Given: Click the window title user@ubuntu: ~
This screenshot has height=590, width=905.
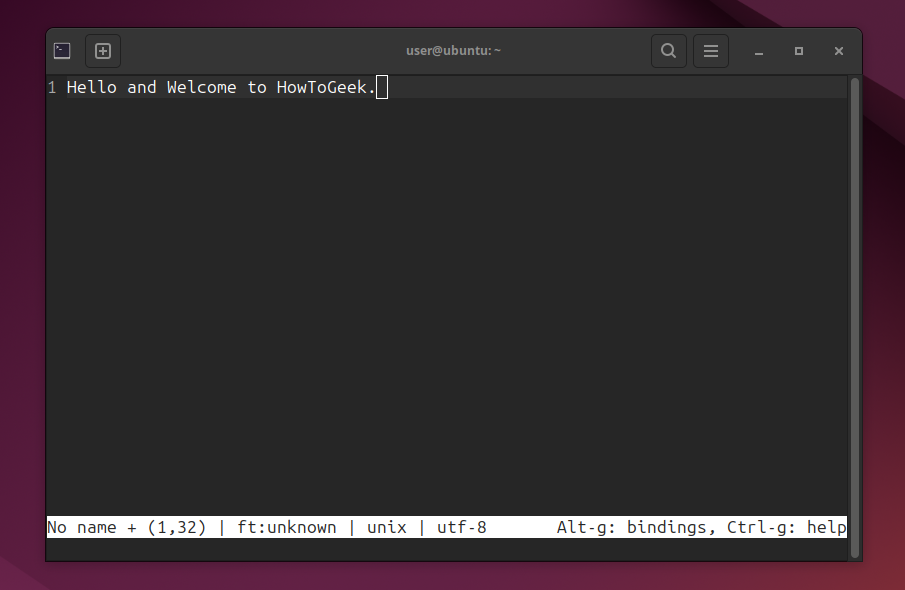Looking at the screenshot, I should pyautogui.click(x=453, y=51).
